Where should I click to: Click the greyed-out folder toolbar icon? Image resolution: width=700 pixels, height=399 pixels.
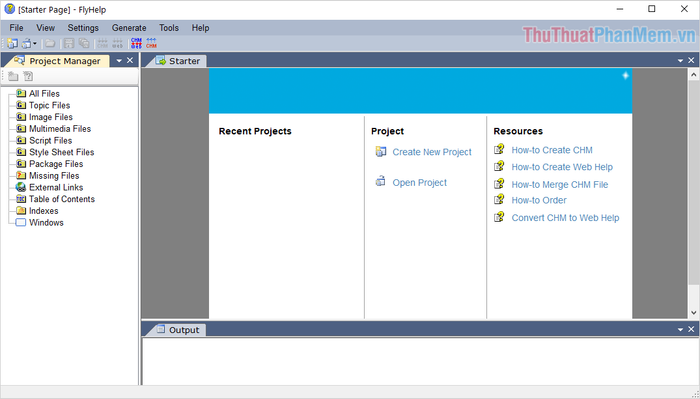click(50, 43)
